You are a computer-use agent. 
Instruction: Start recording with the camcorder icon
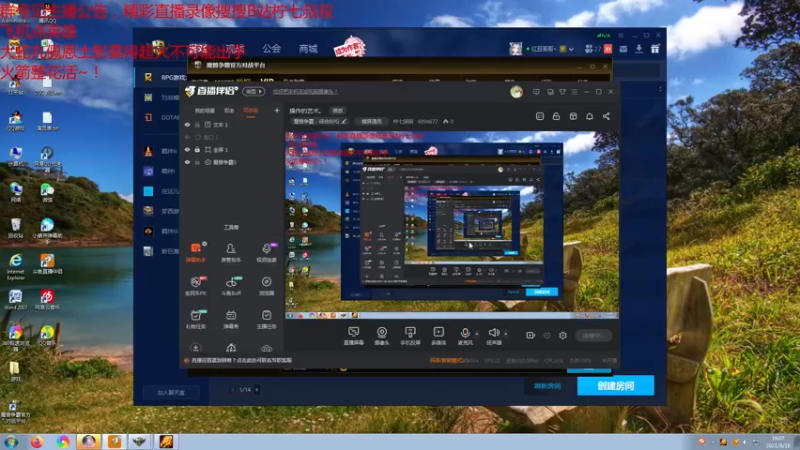tap(531, 335)
